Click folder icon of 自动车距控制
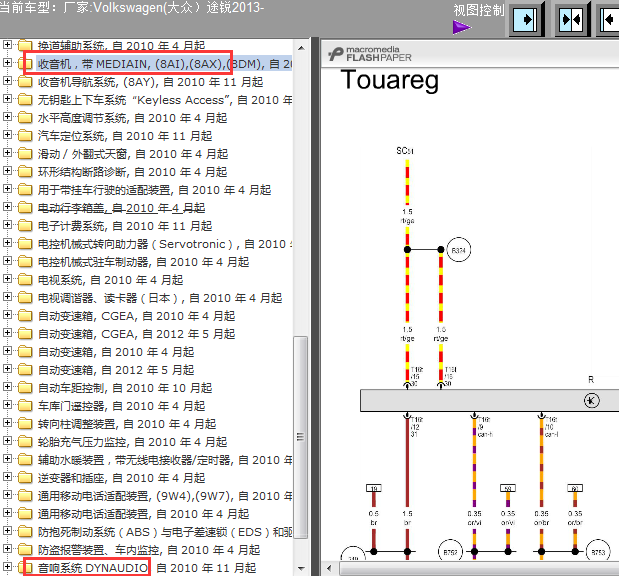This screenshot has height=576, width=619. click(25, 388)
